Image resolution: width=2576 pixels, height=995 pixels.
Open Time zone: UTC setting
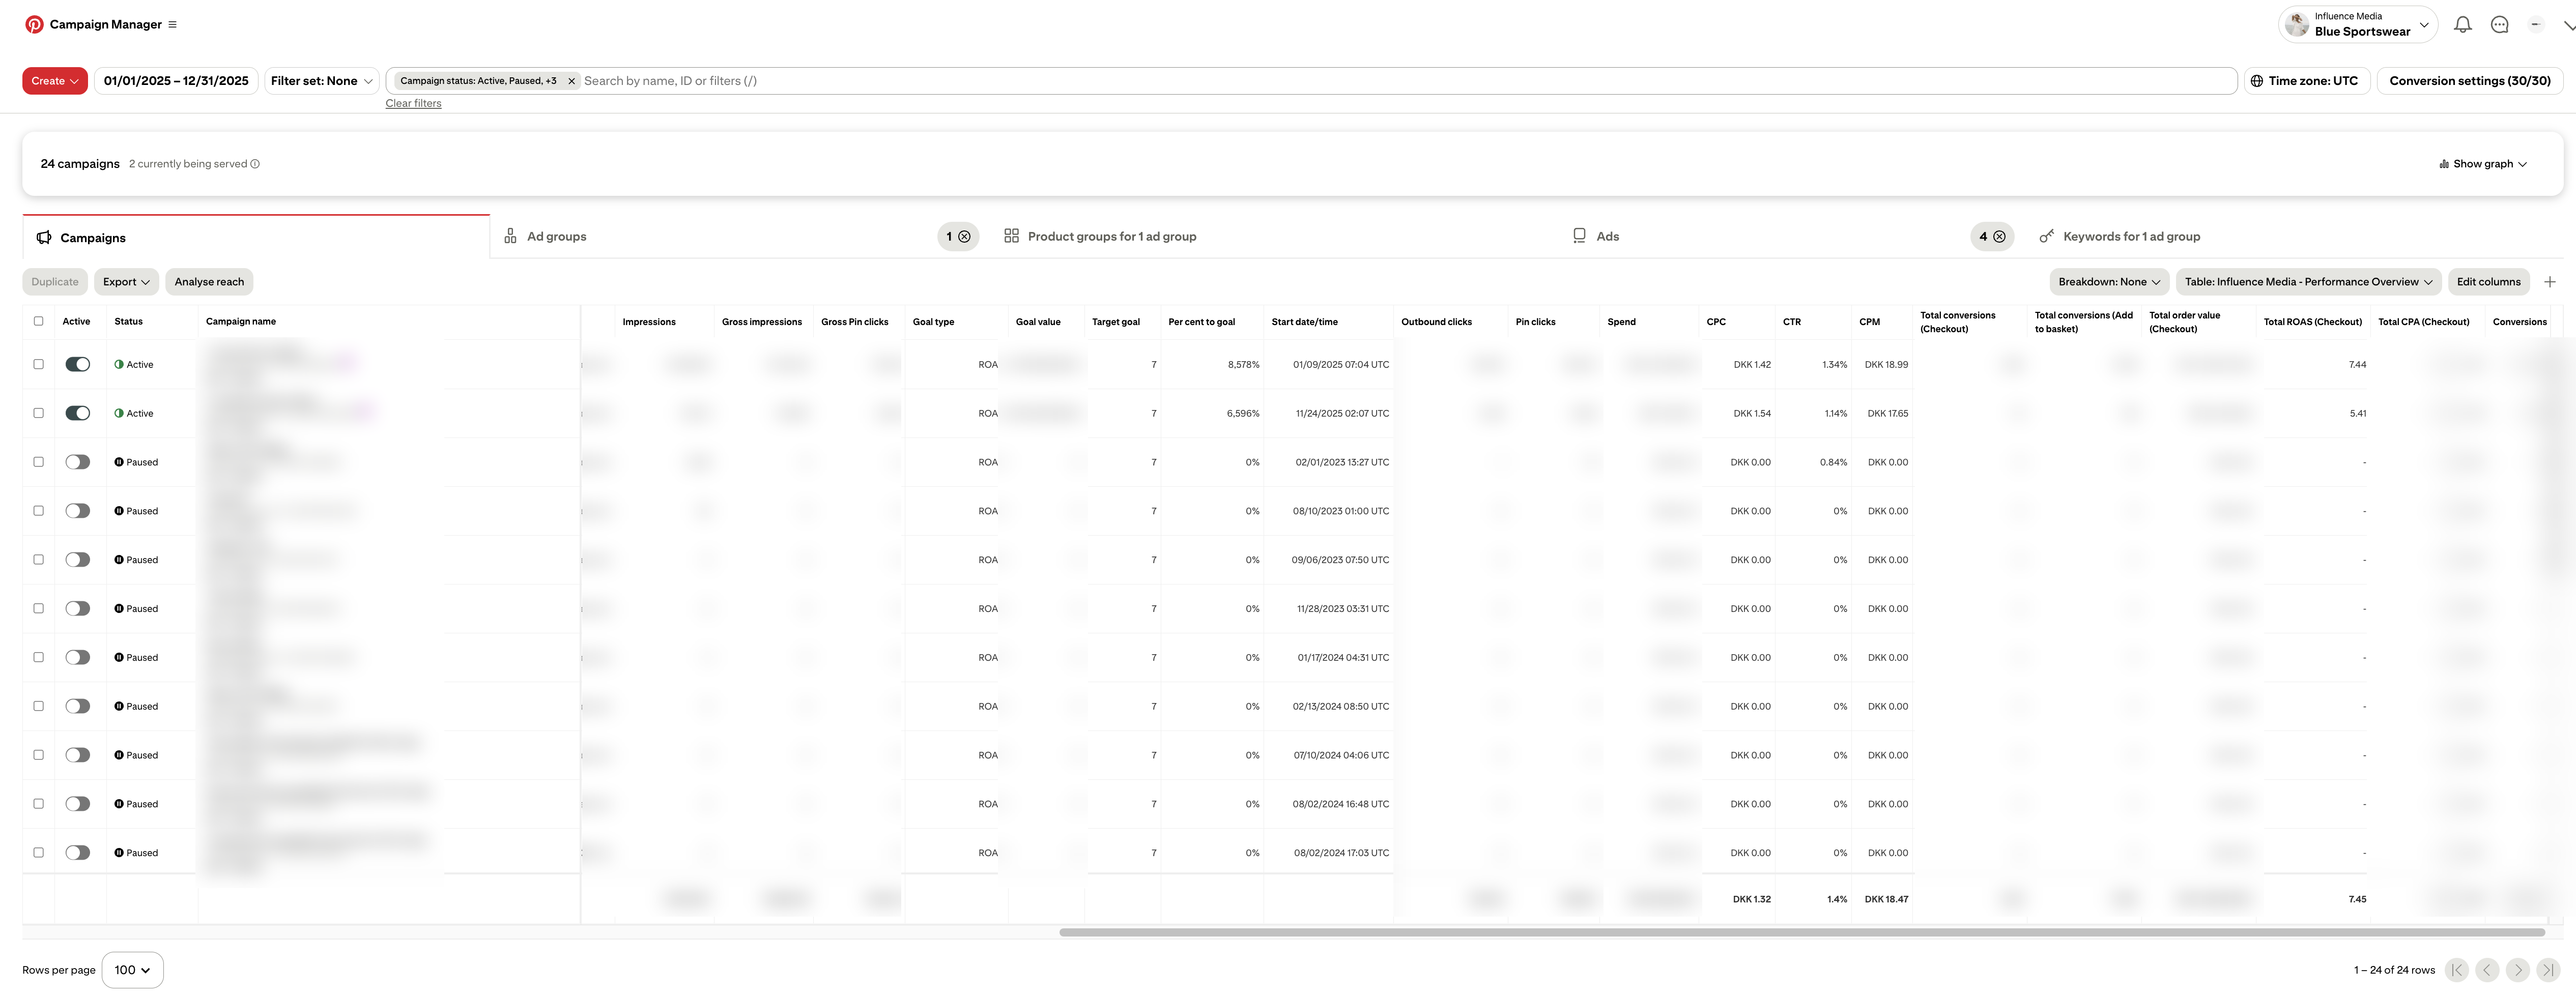[2306, 81]
